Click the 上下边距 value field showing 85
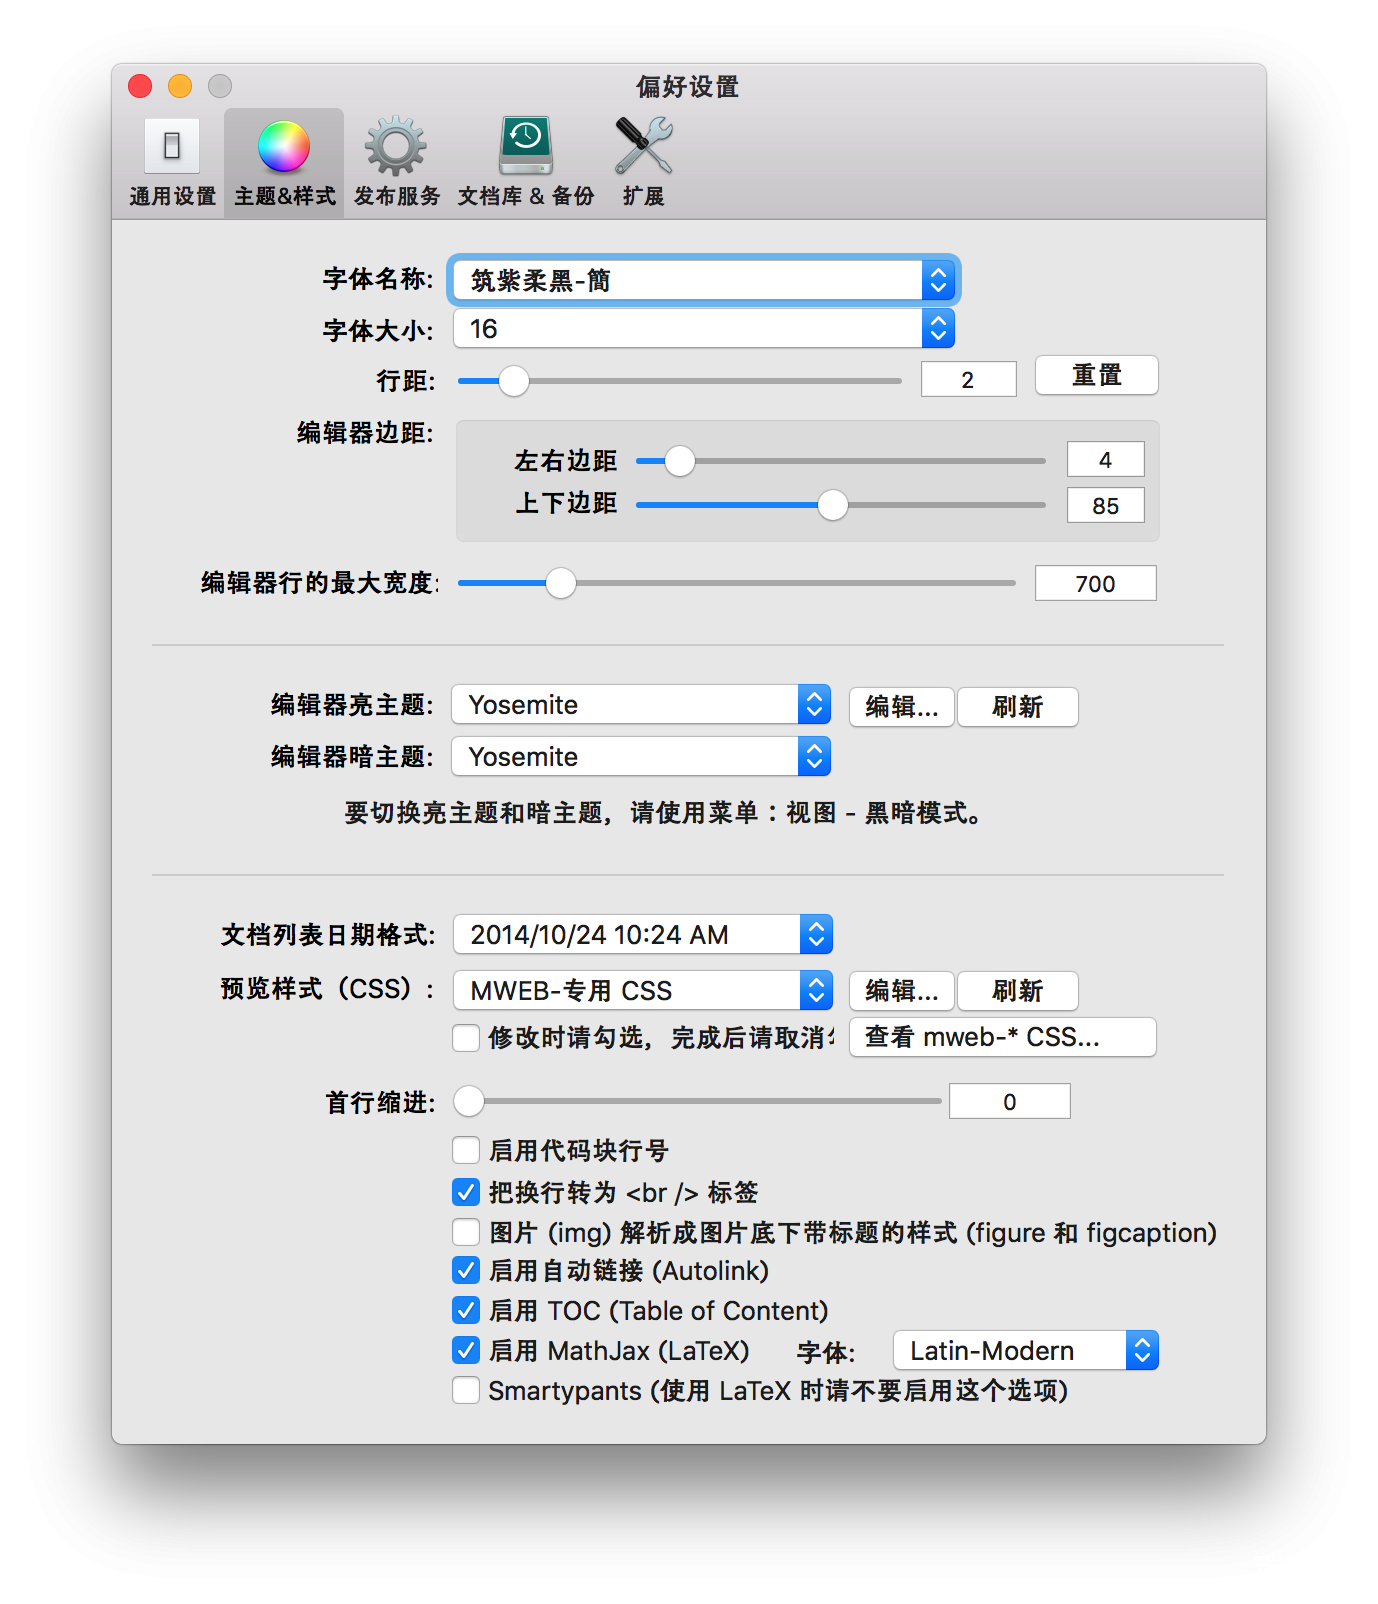Image resolution: width=1378 pixels, height=1604 pixels. point(1105,505)
